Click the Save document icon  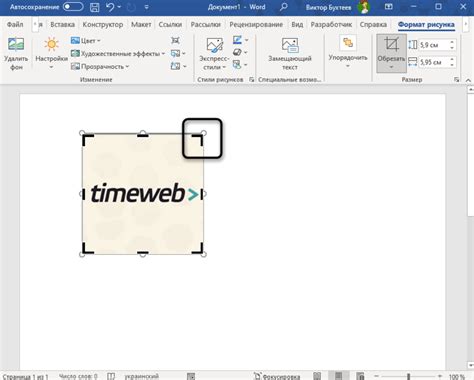click(x=95, y=7)
